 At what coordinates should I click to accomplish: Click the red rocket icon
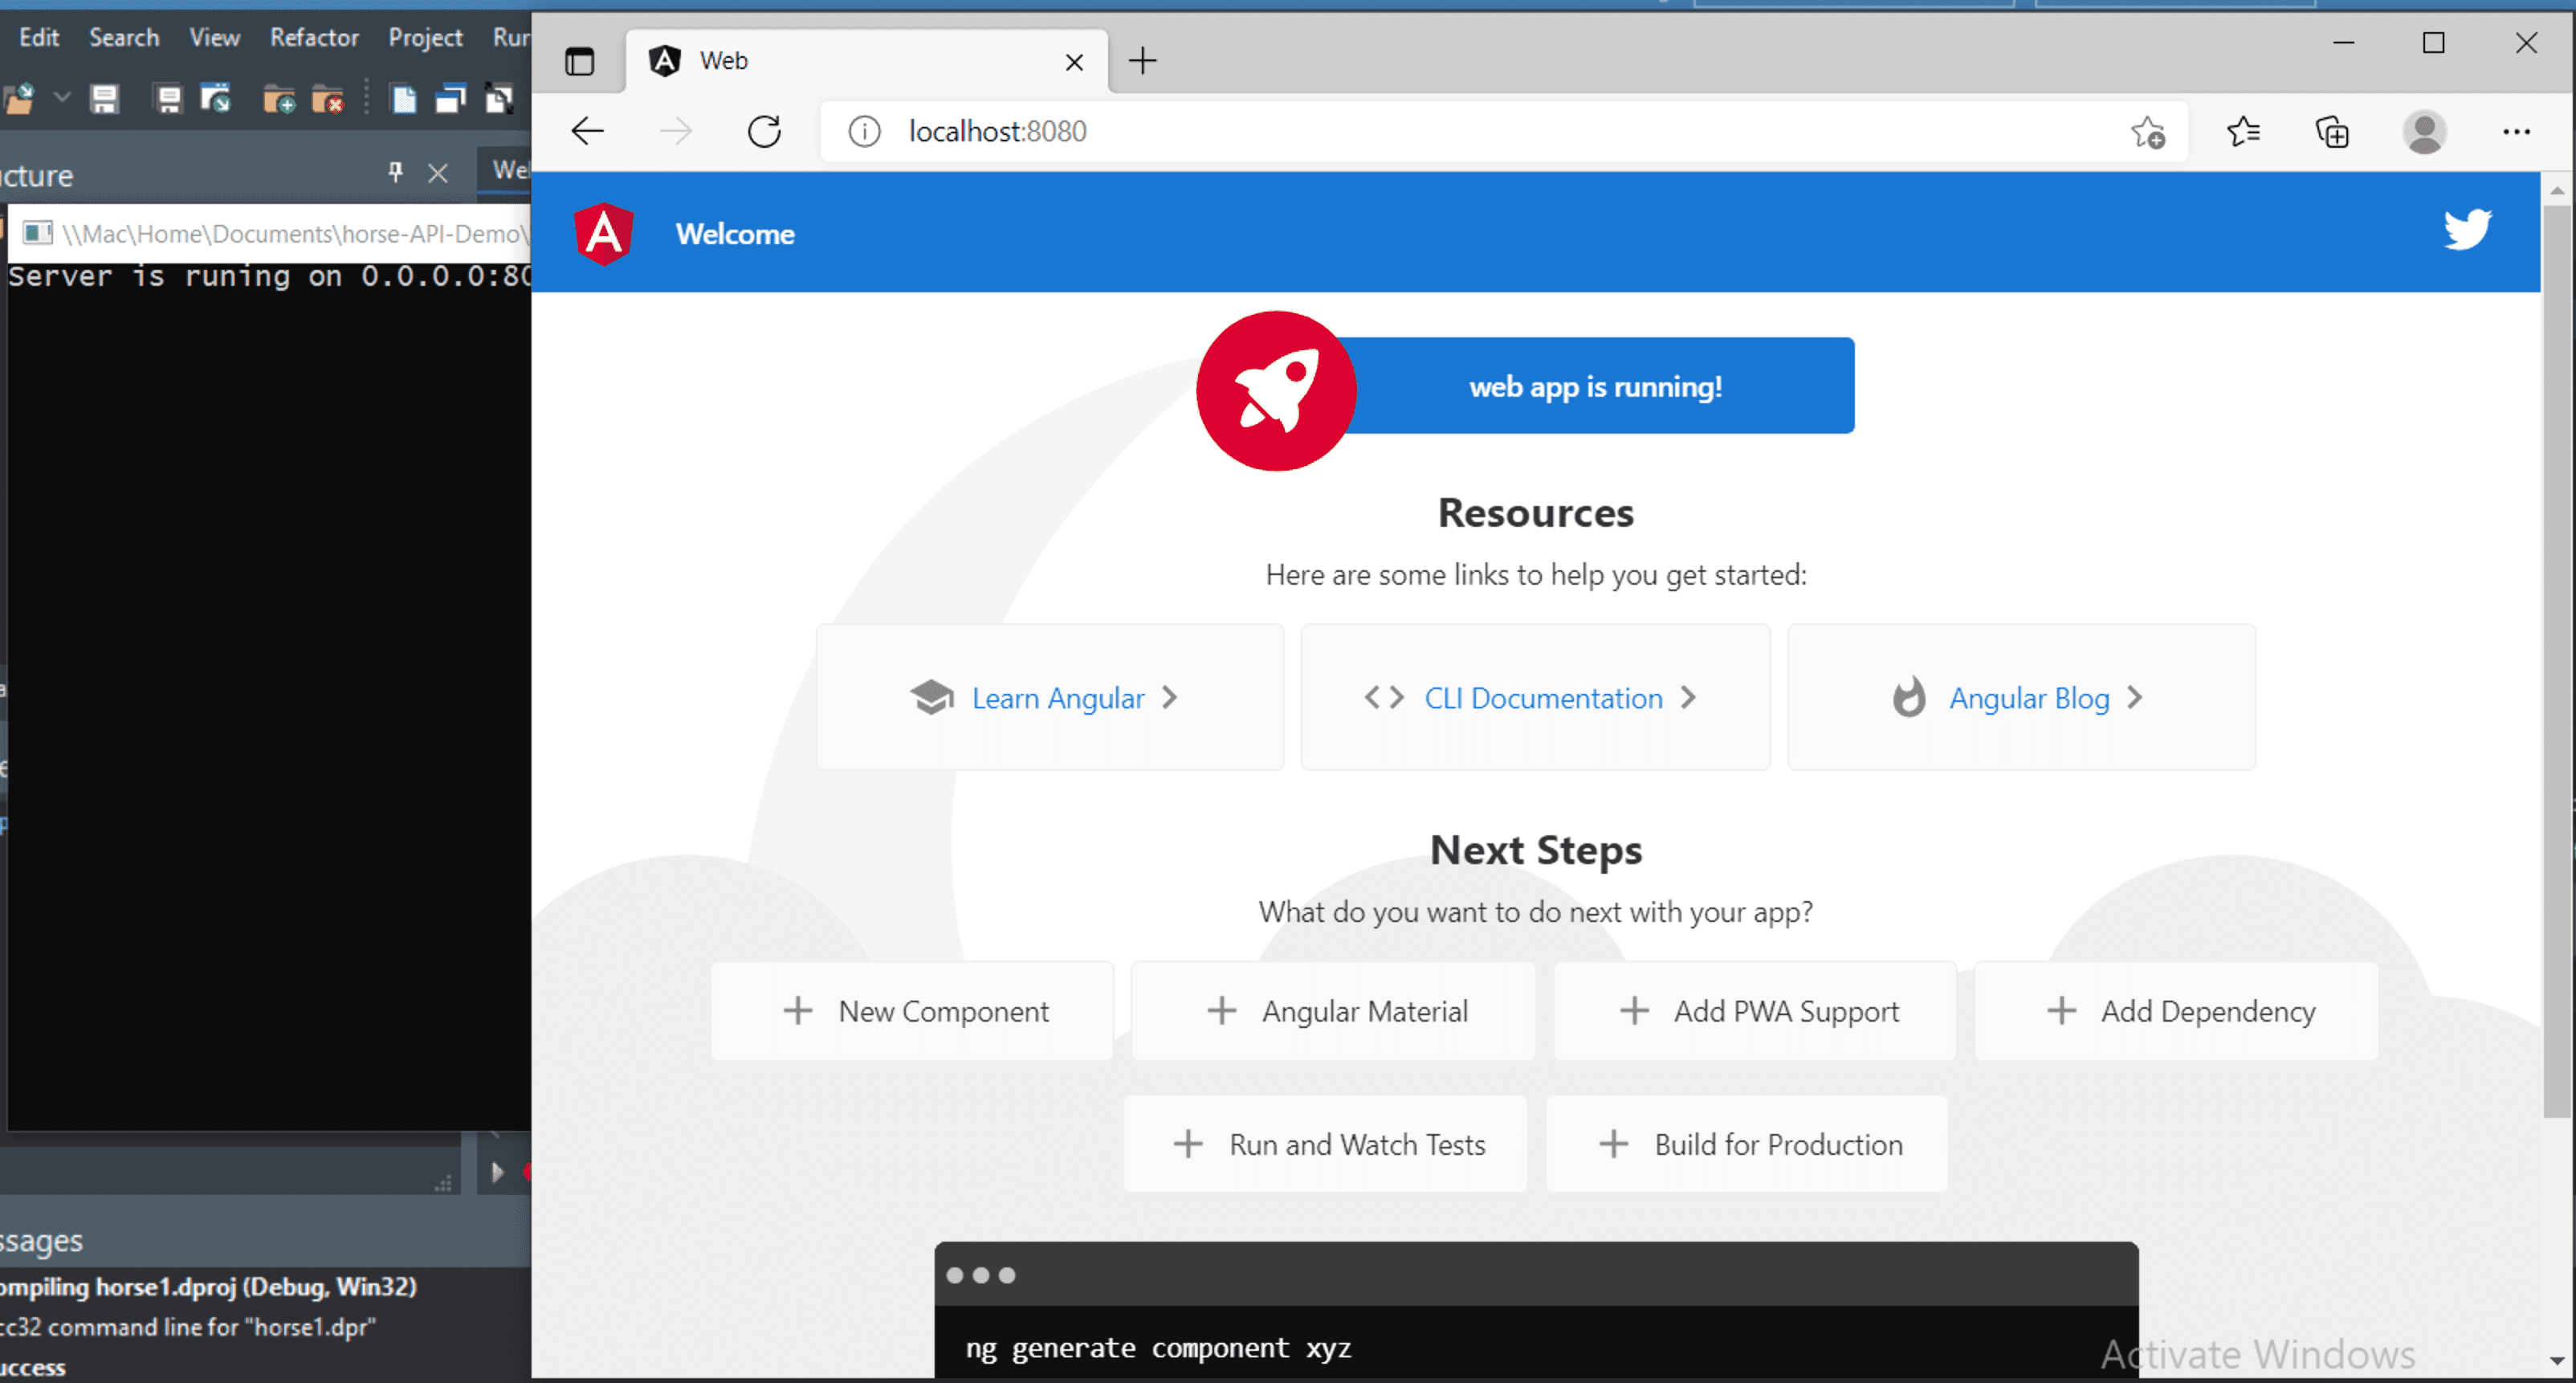[x=1276, y=391]
